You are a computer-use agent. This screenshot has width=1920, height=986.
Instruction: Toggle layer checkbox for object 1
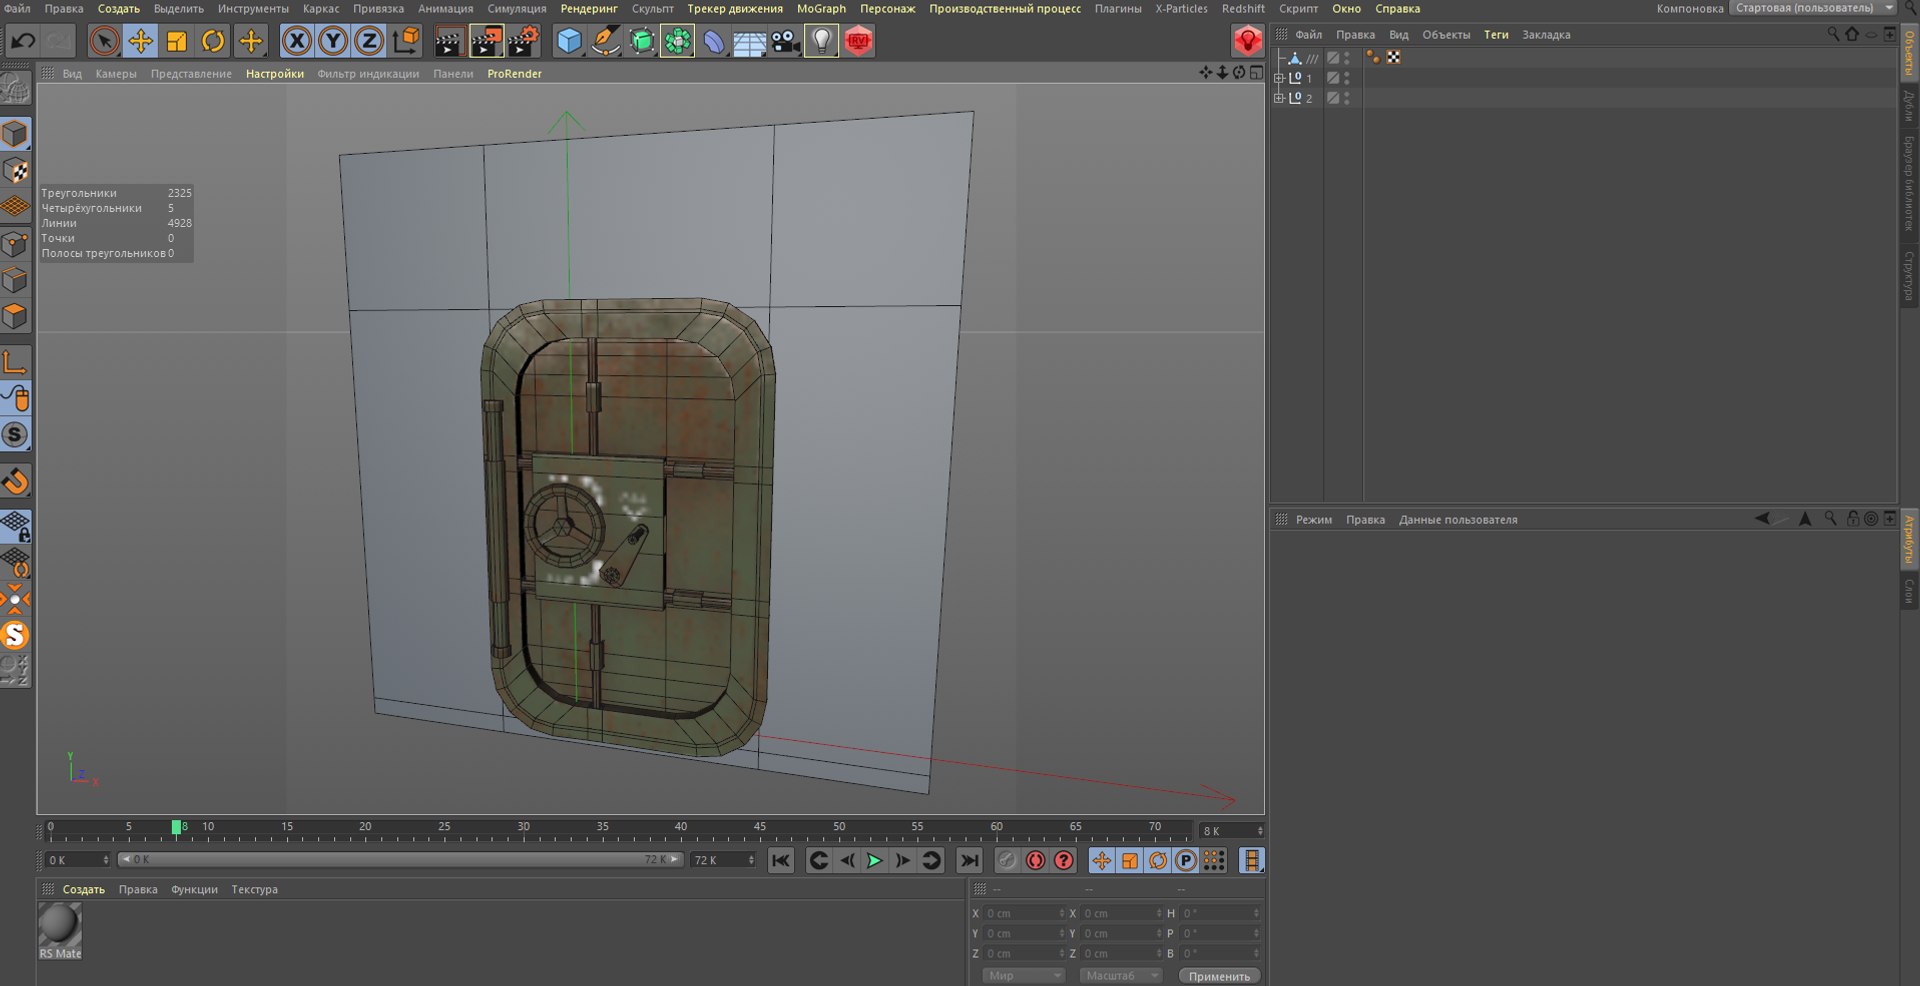(x=1333, y=78)
